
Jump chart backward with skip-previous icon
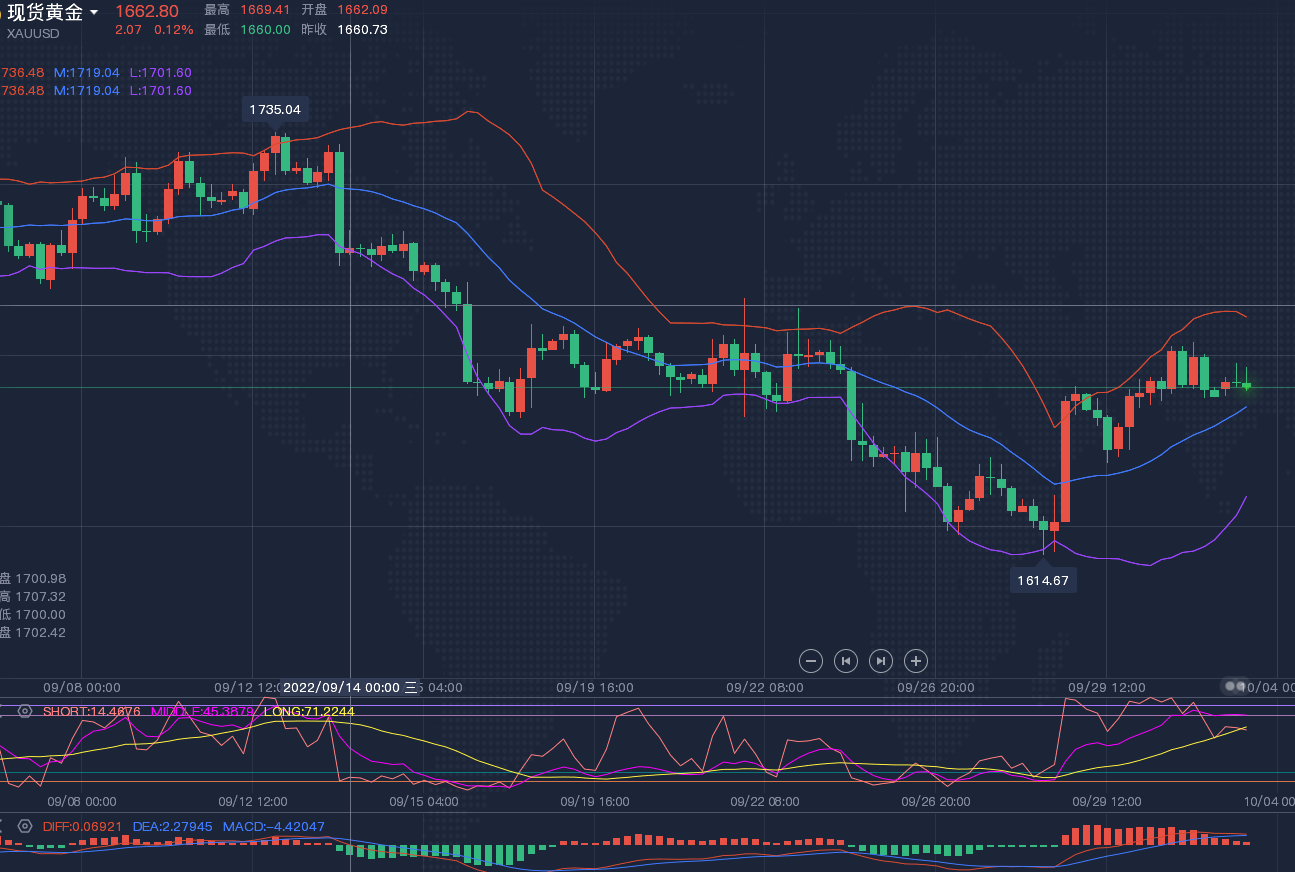[846, 660]
